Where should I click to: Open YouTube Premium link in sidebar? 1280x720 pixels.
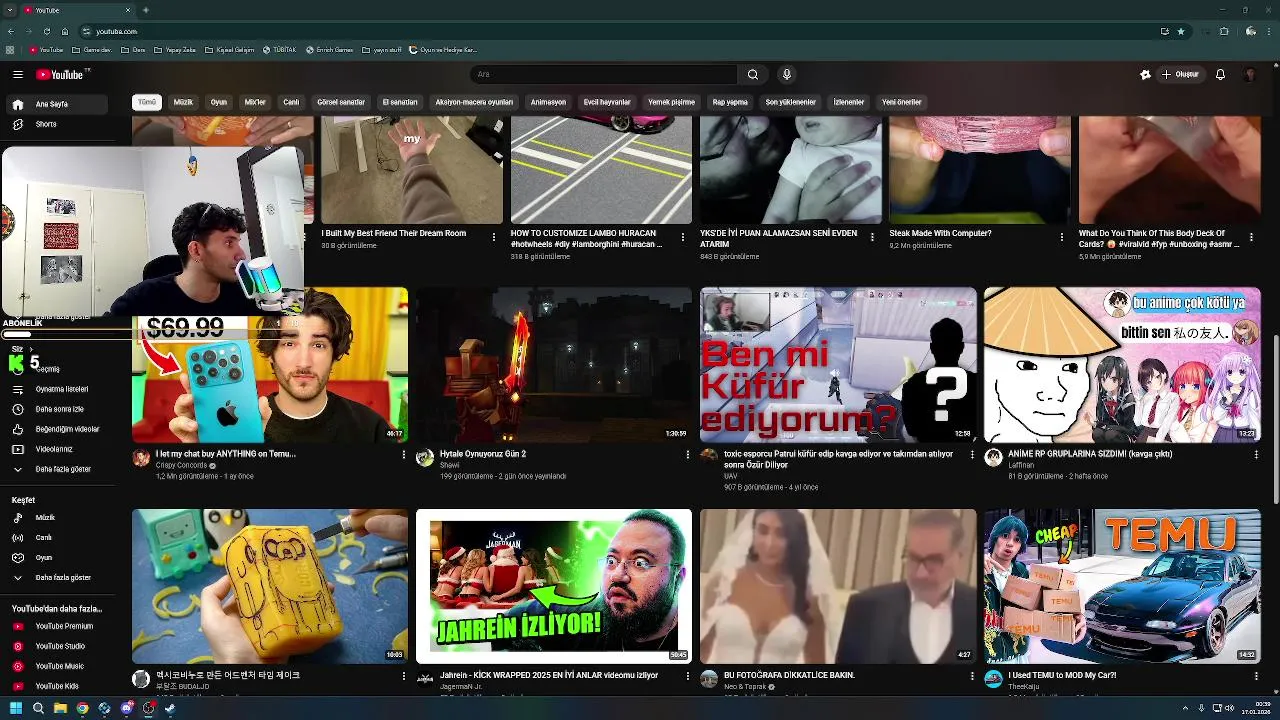(x=58, y=626)
